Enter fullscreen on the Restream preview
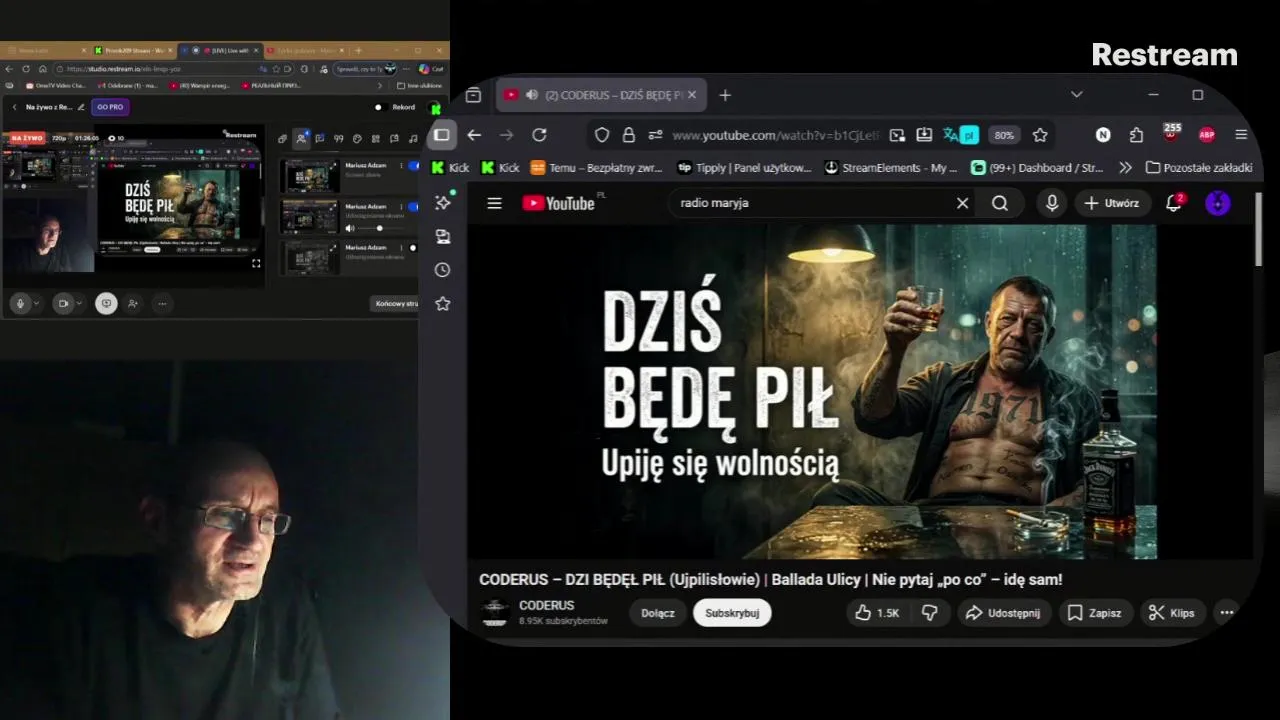This screenshot has width=1280, height=720. [256, 263]
